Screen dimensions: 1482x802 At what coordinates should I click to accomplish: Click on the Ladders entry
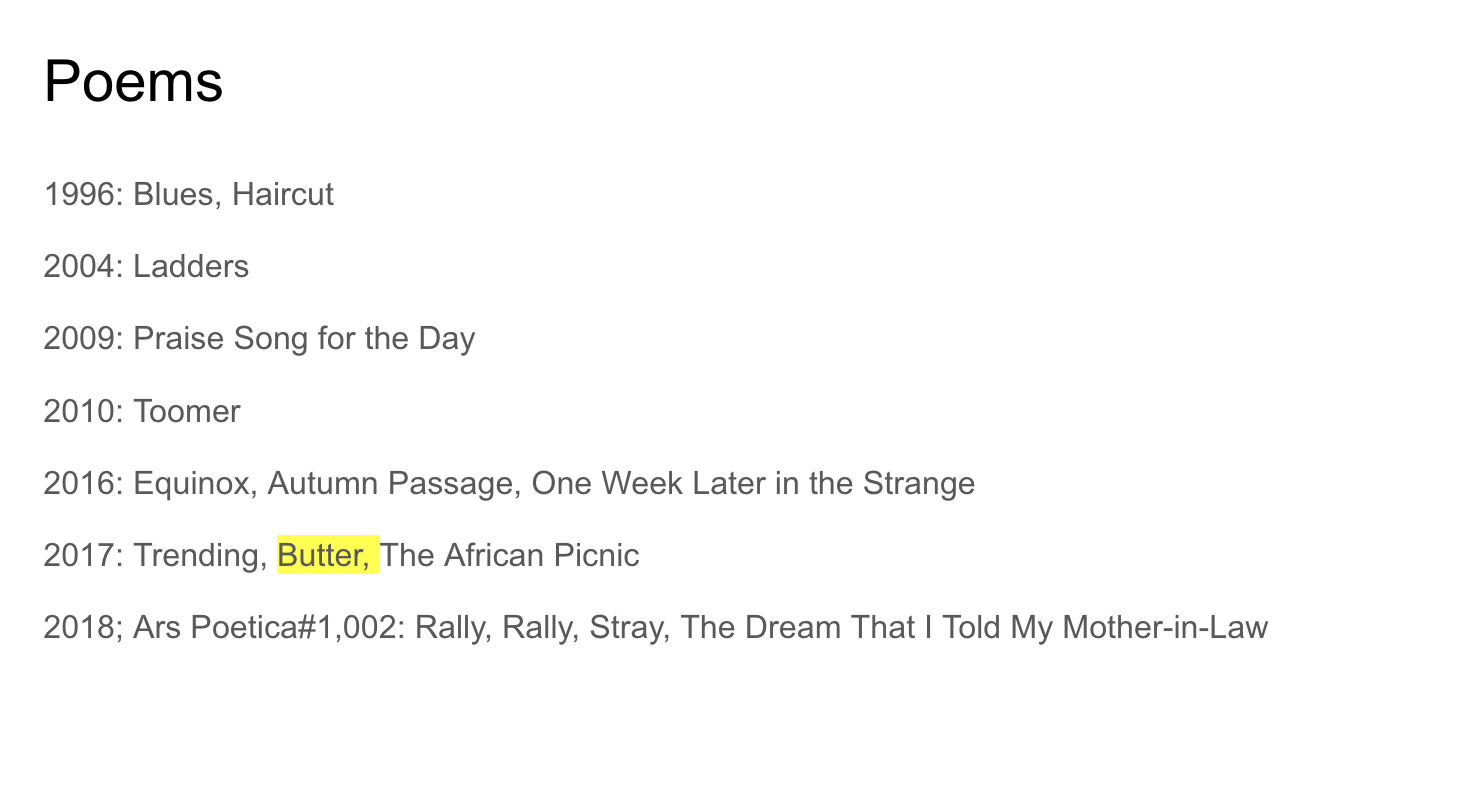(191, 267)
